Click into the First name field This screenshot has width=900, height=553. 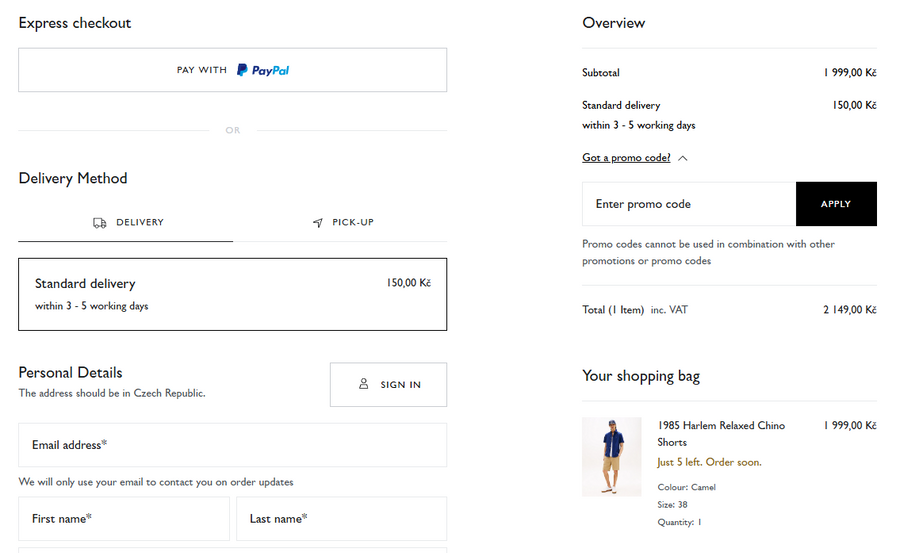[x=124, y=519]
